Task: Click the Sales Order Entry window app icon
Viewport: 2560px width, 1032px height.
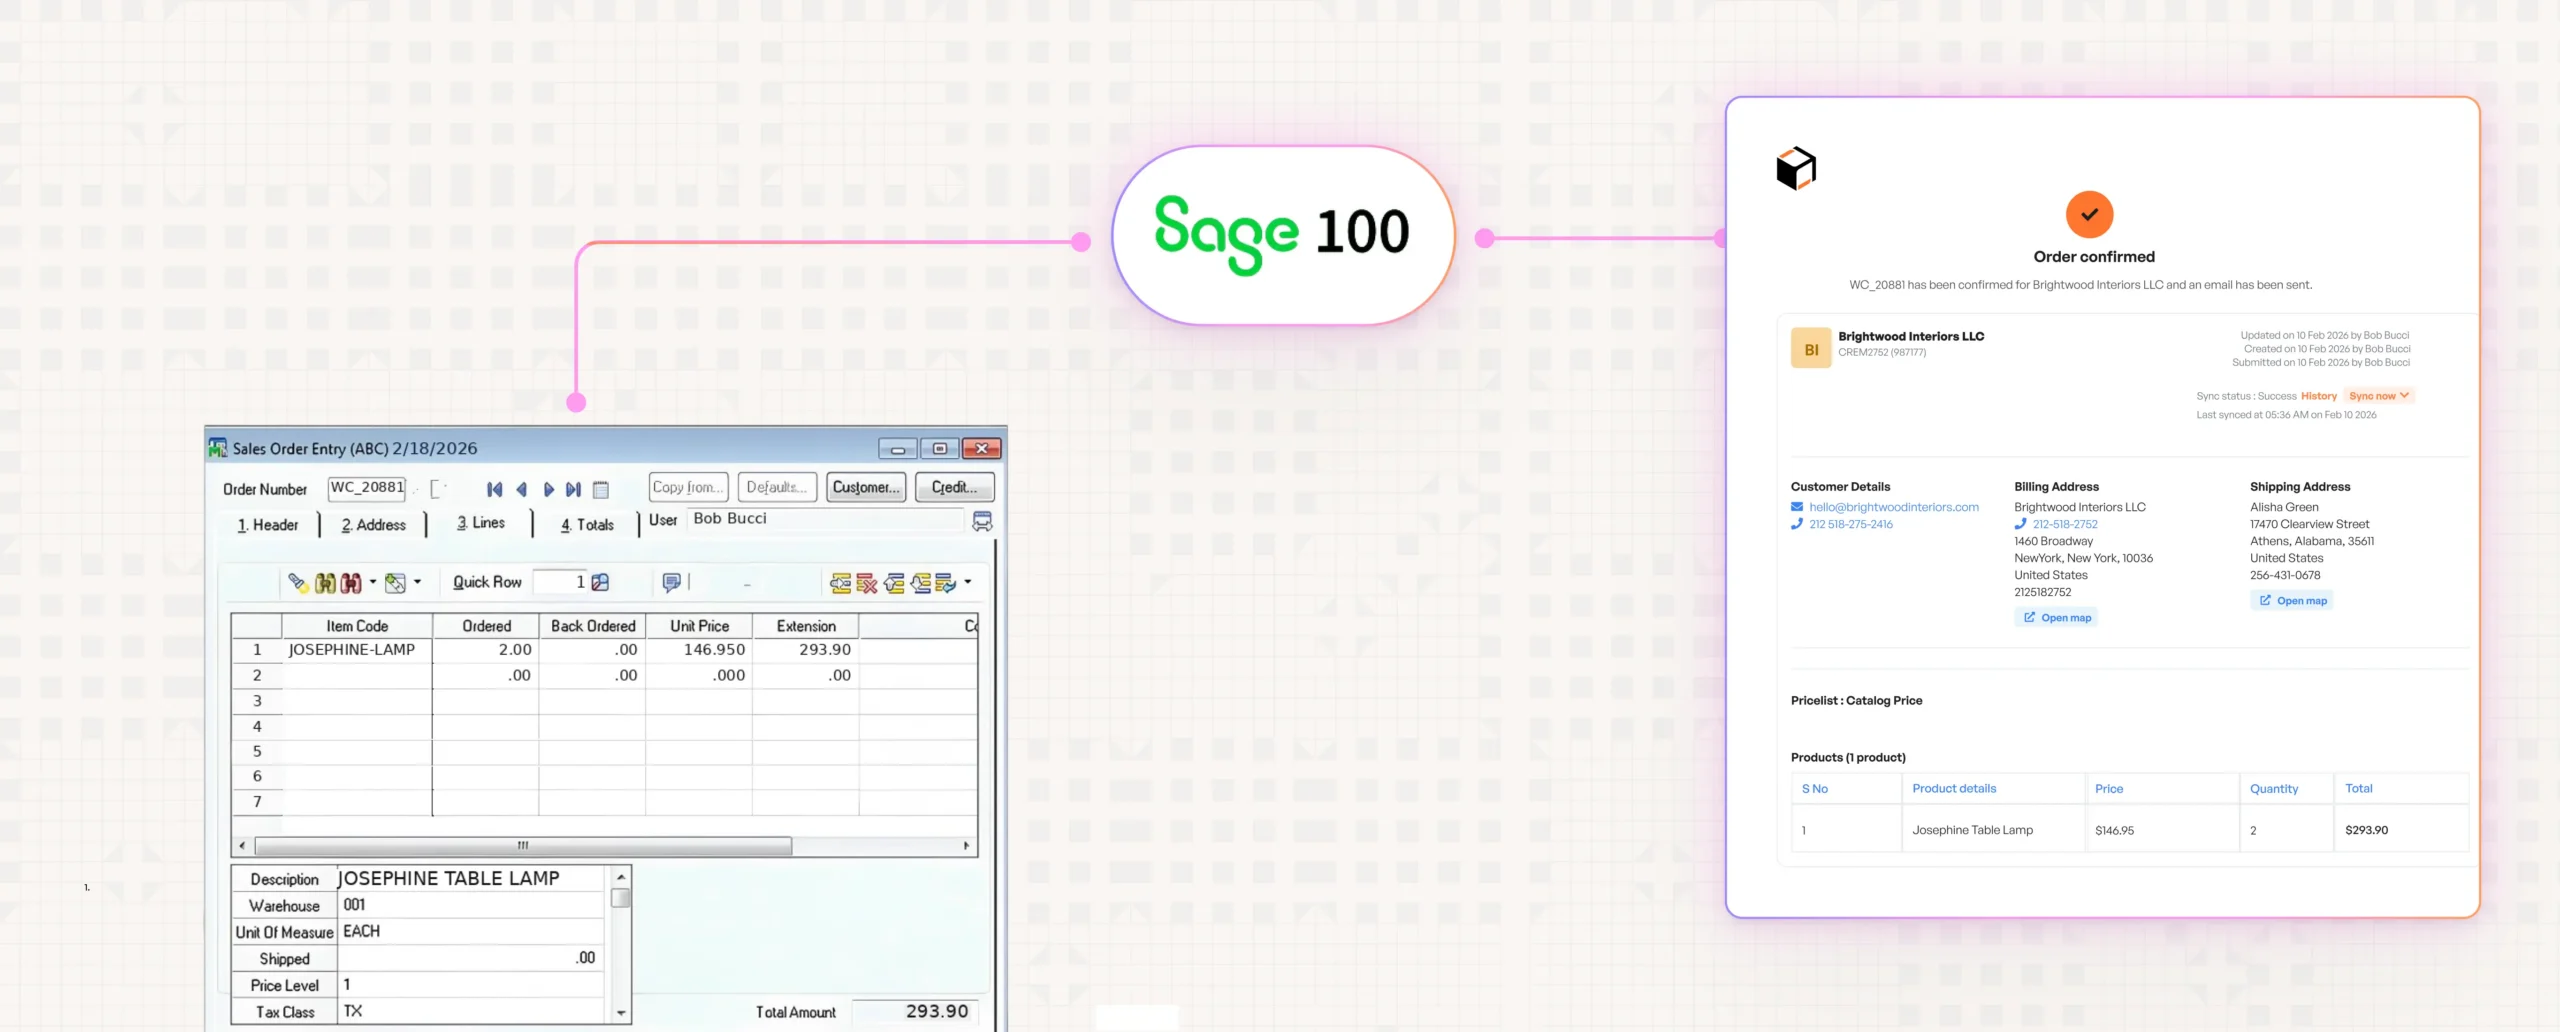Action: 217,448
